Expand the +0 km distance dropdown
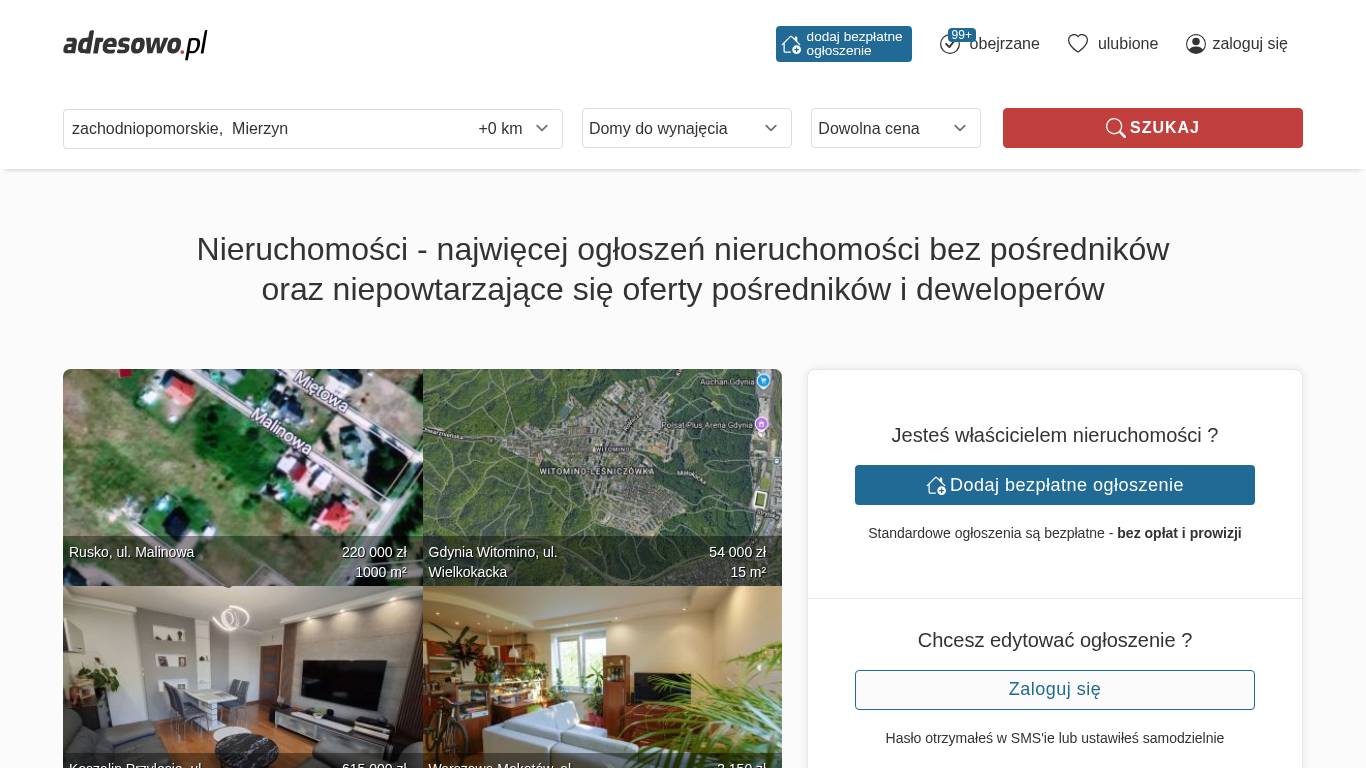This screenshot has width=1366, height=768. click(x=514, y=129)
